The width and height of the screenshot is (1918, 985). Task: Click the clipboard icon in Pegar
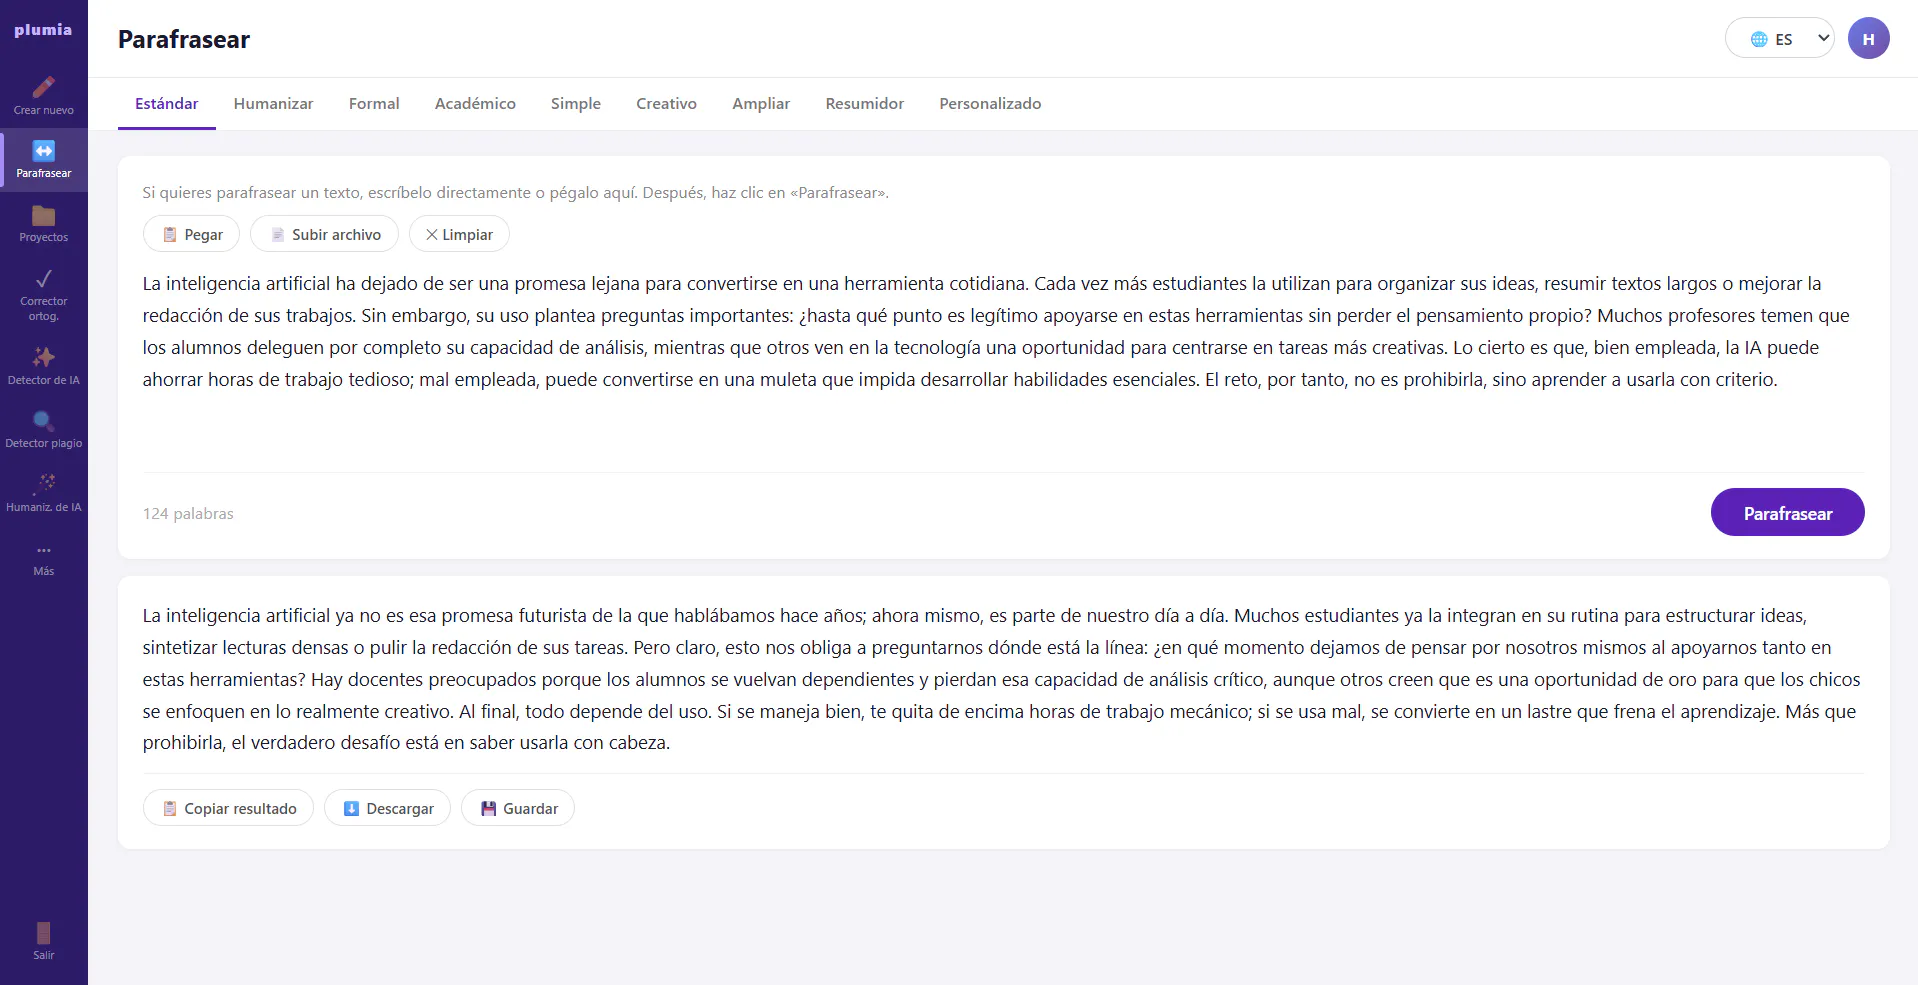(170, 234)
